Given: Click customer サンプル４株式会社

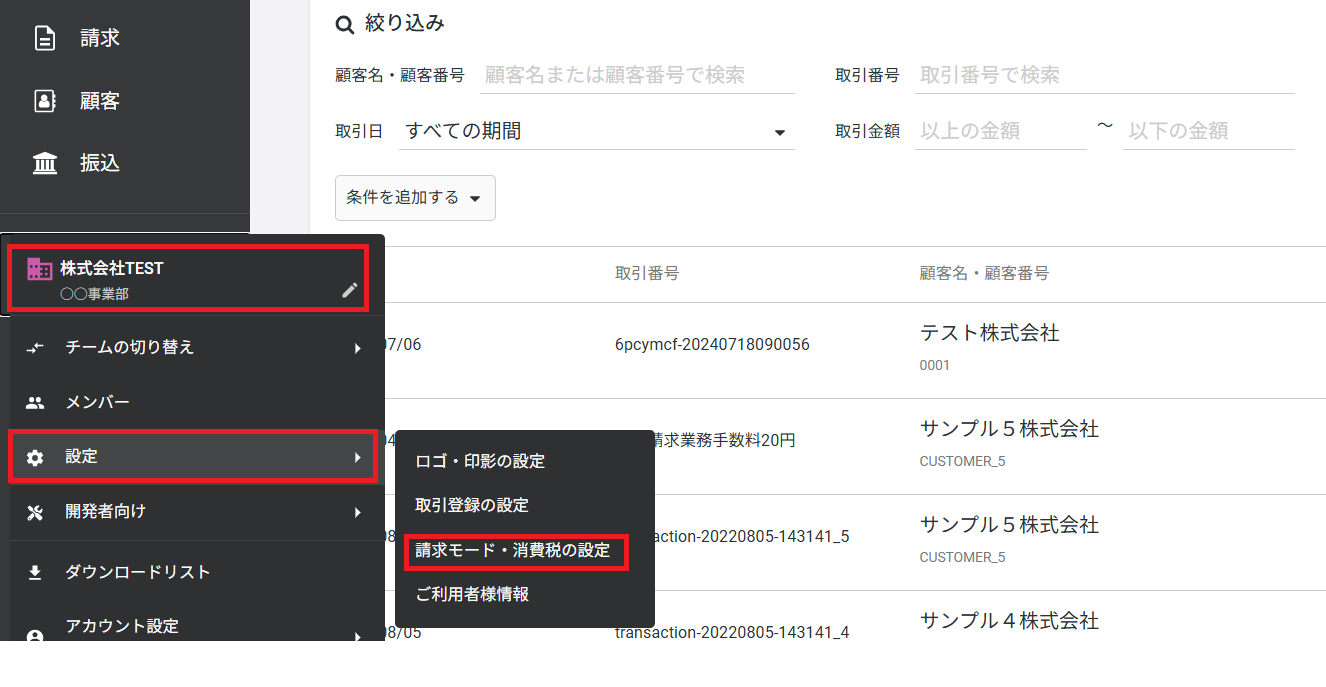Looking at the screenshot, I should [1009, 622].
